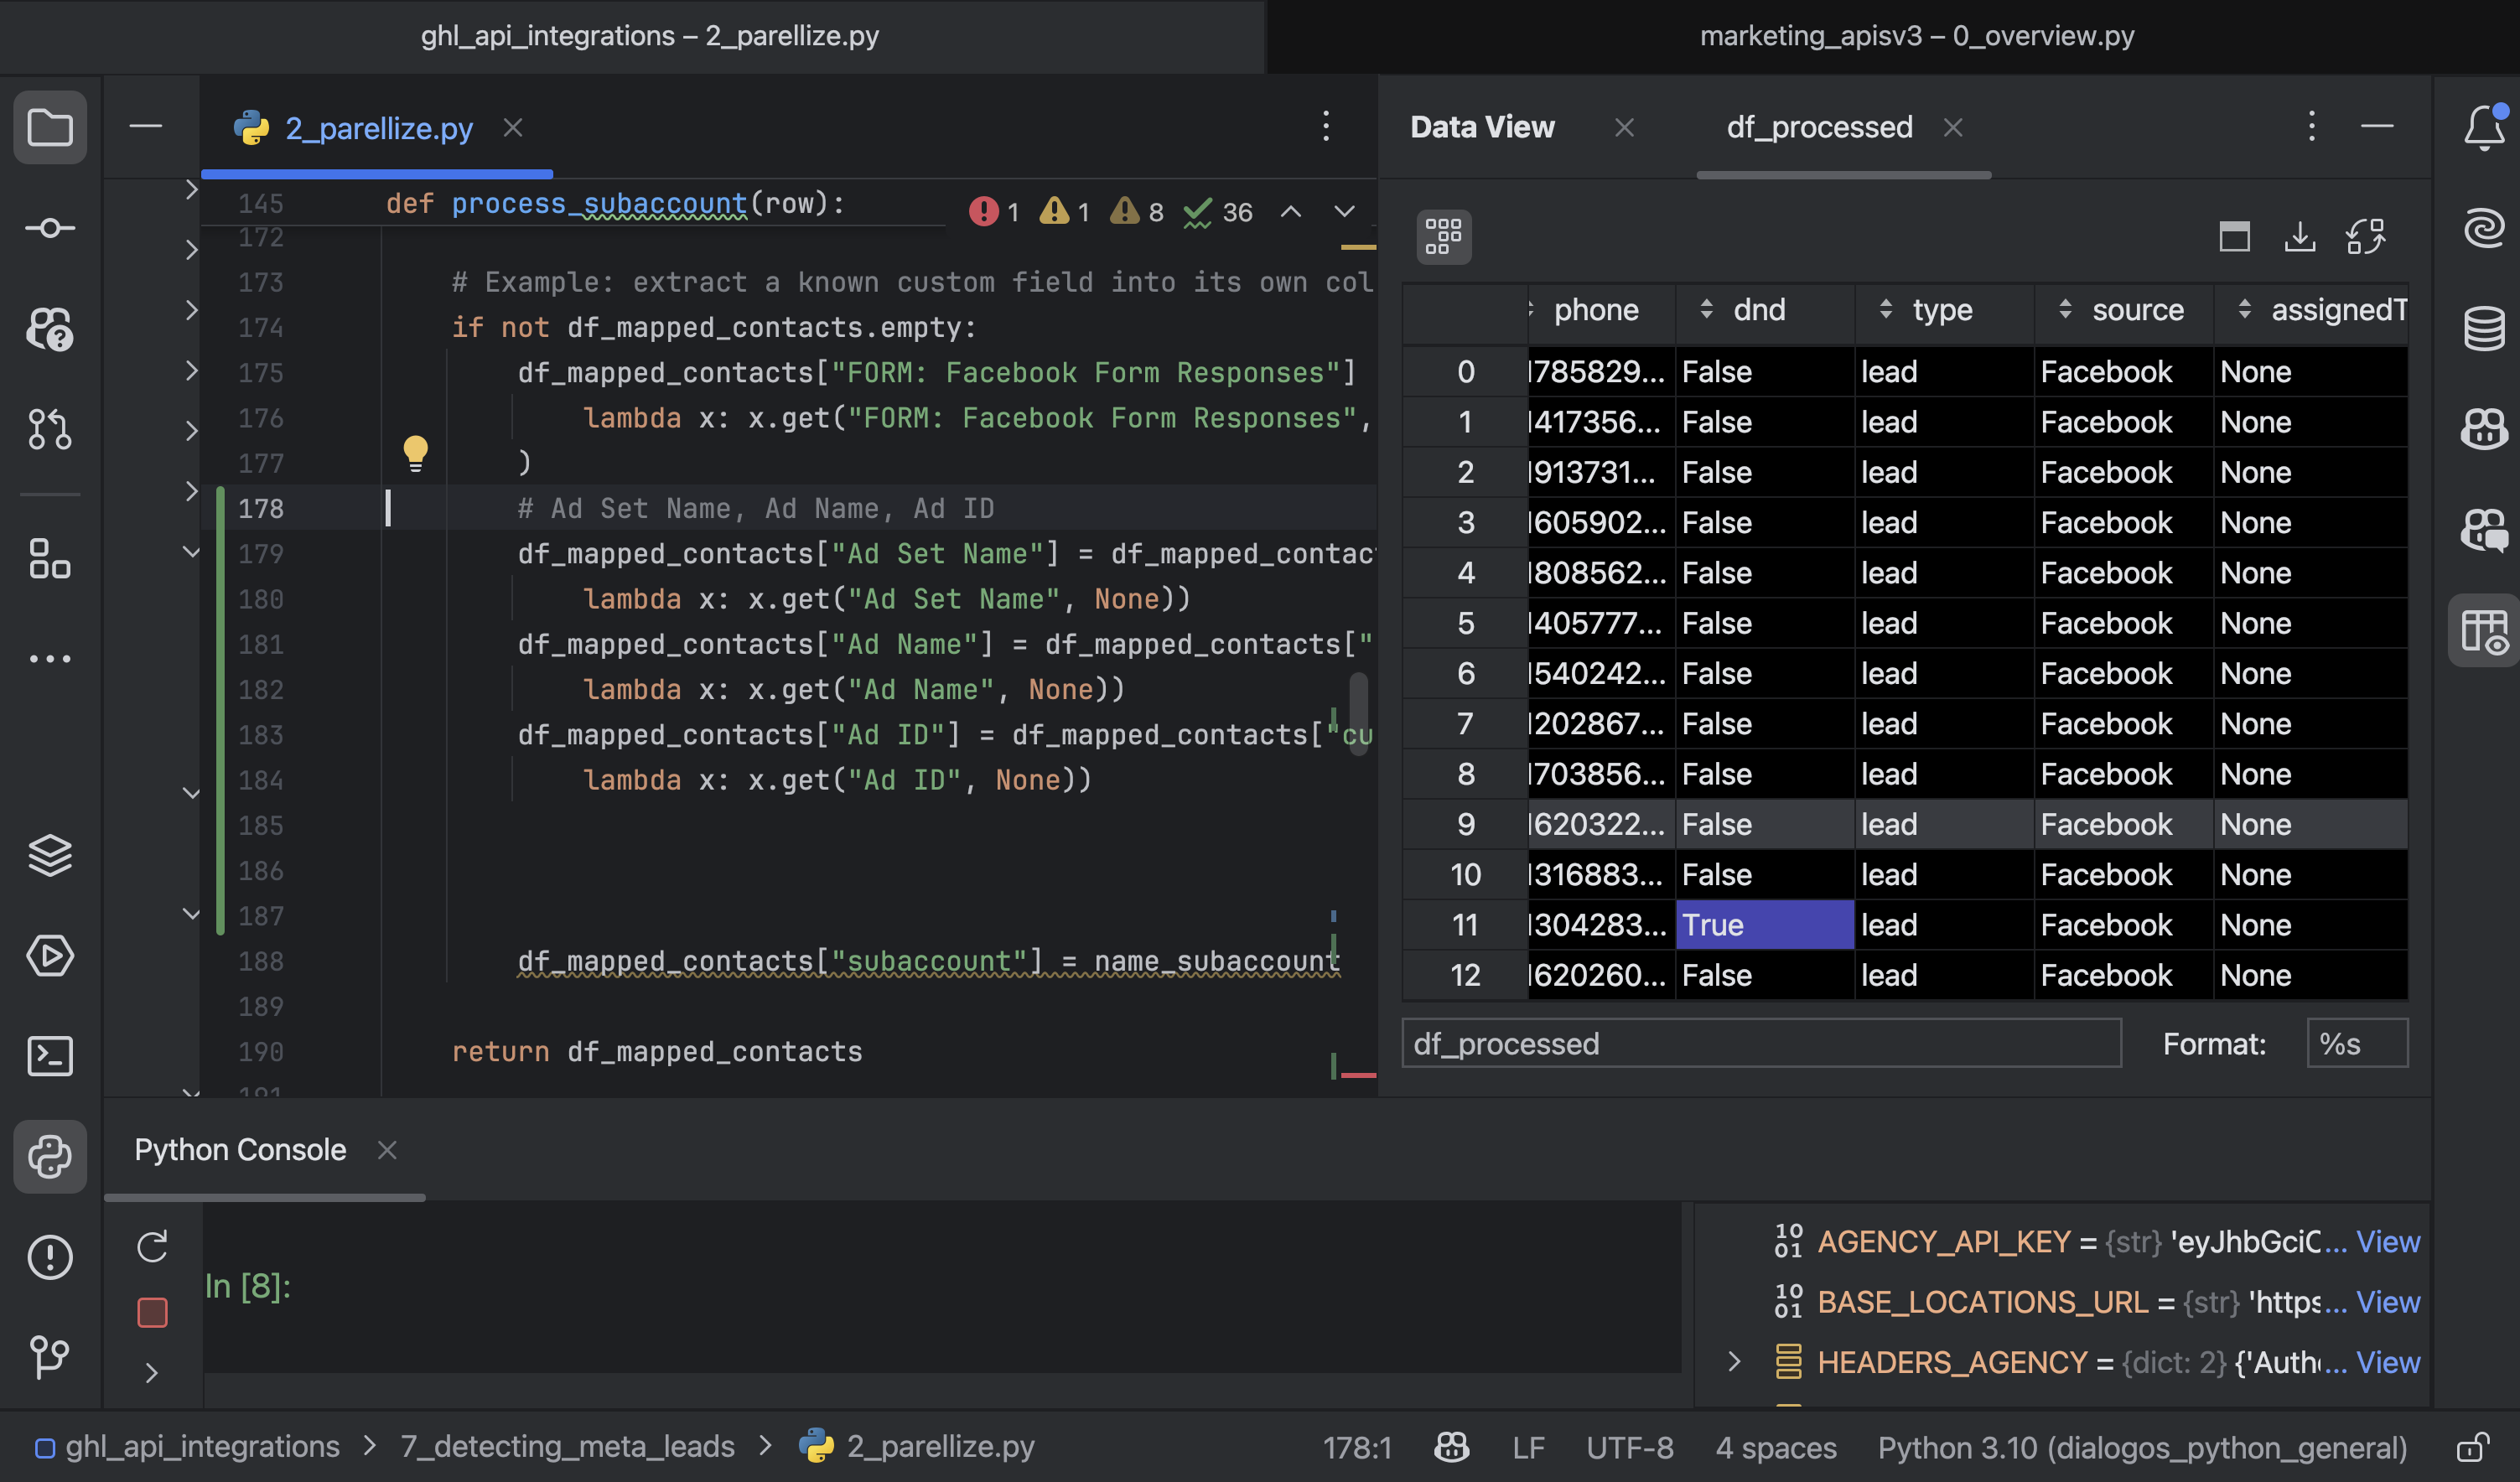The width and height of the screenshot is (2520, 1482).
Task: Click View link for BASE_LOCATIONS_URL
Action: pyautogui.click(x=2388, y=1301)
